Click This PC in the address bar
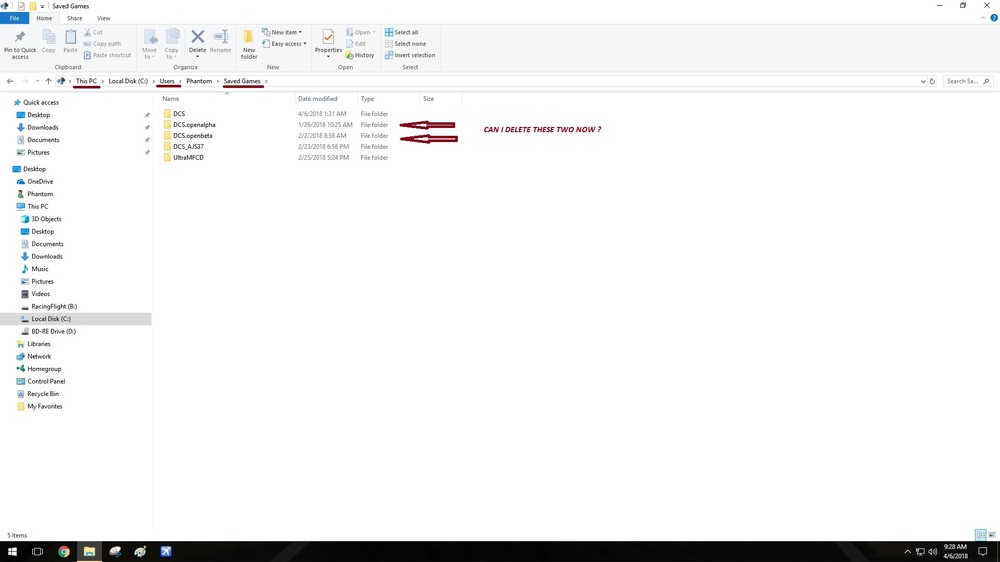Viewport: 1000px width, 562px height. coord(86,81)
